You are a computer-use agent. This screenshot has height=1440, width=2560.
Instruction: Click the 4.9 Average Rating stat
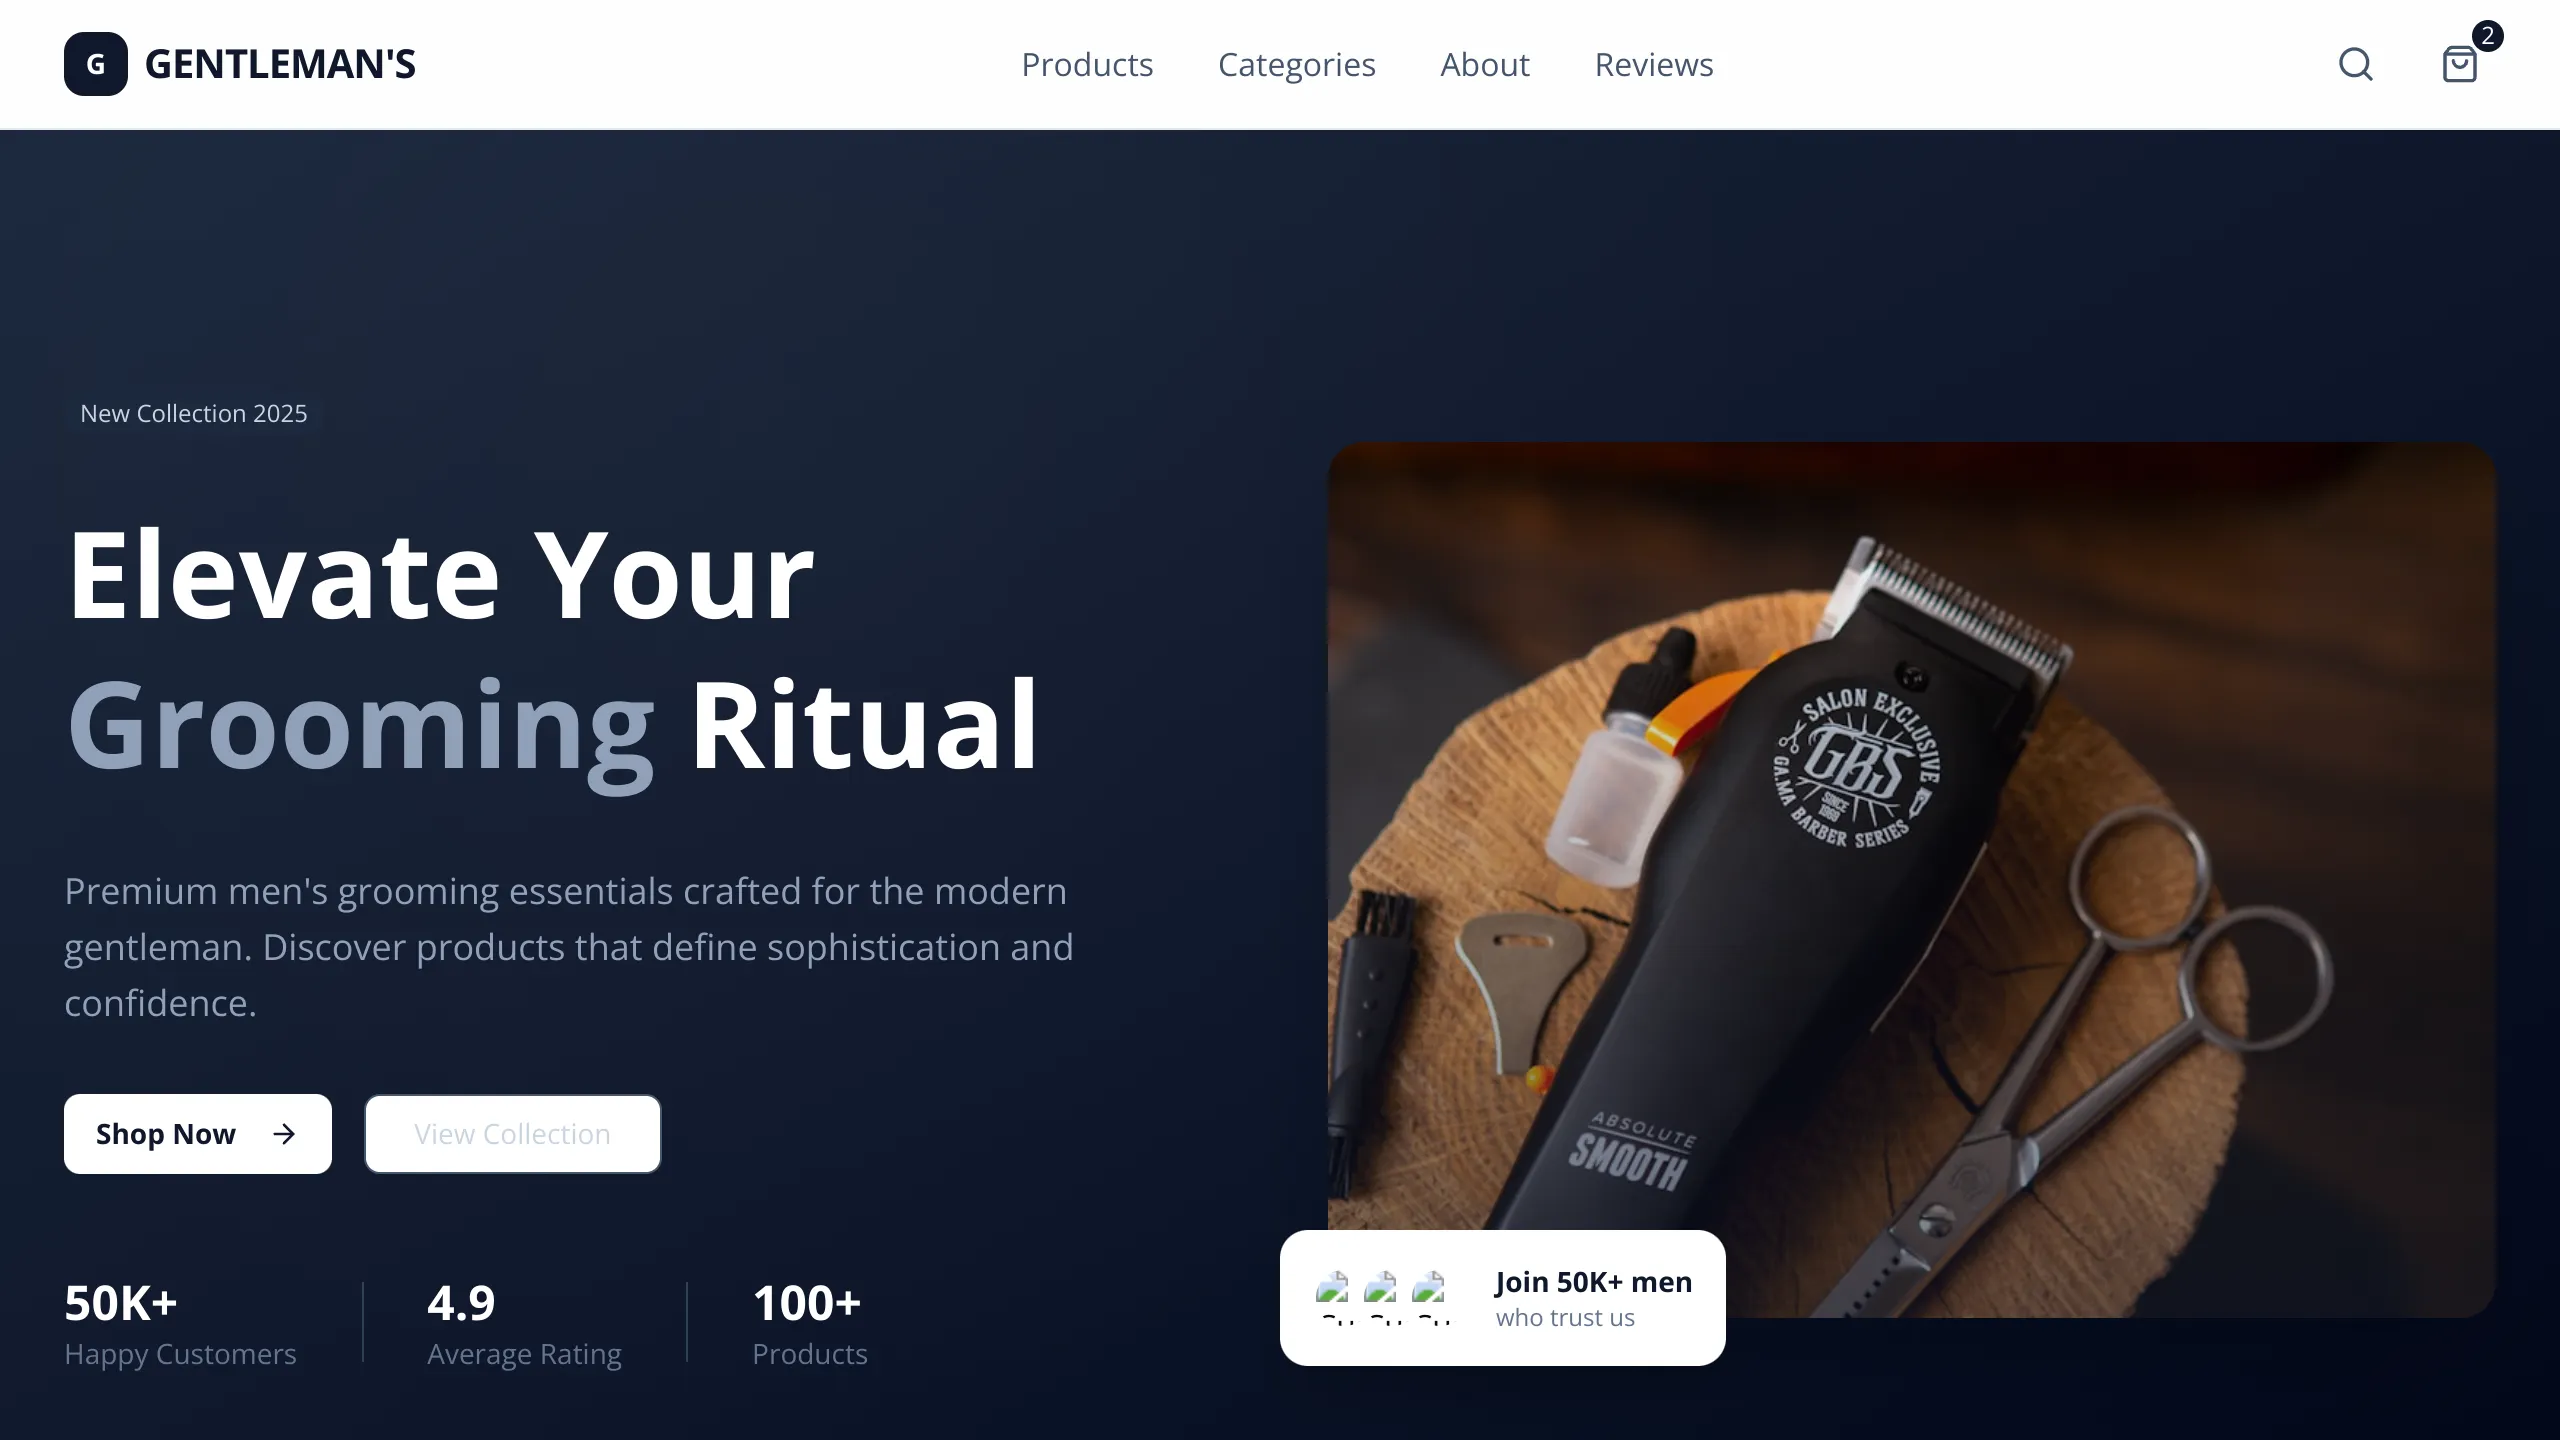[525, 1324]
